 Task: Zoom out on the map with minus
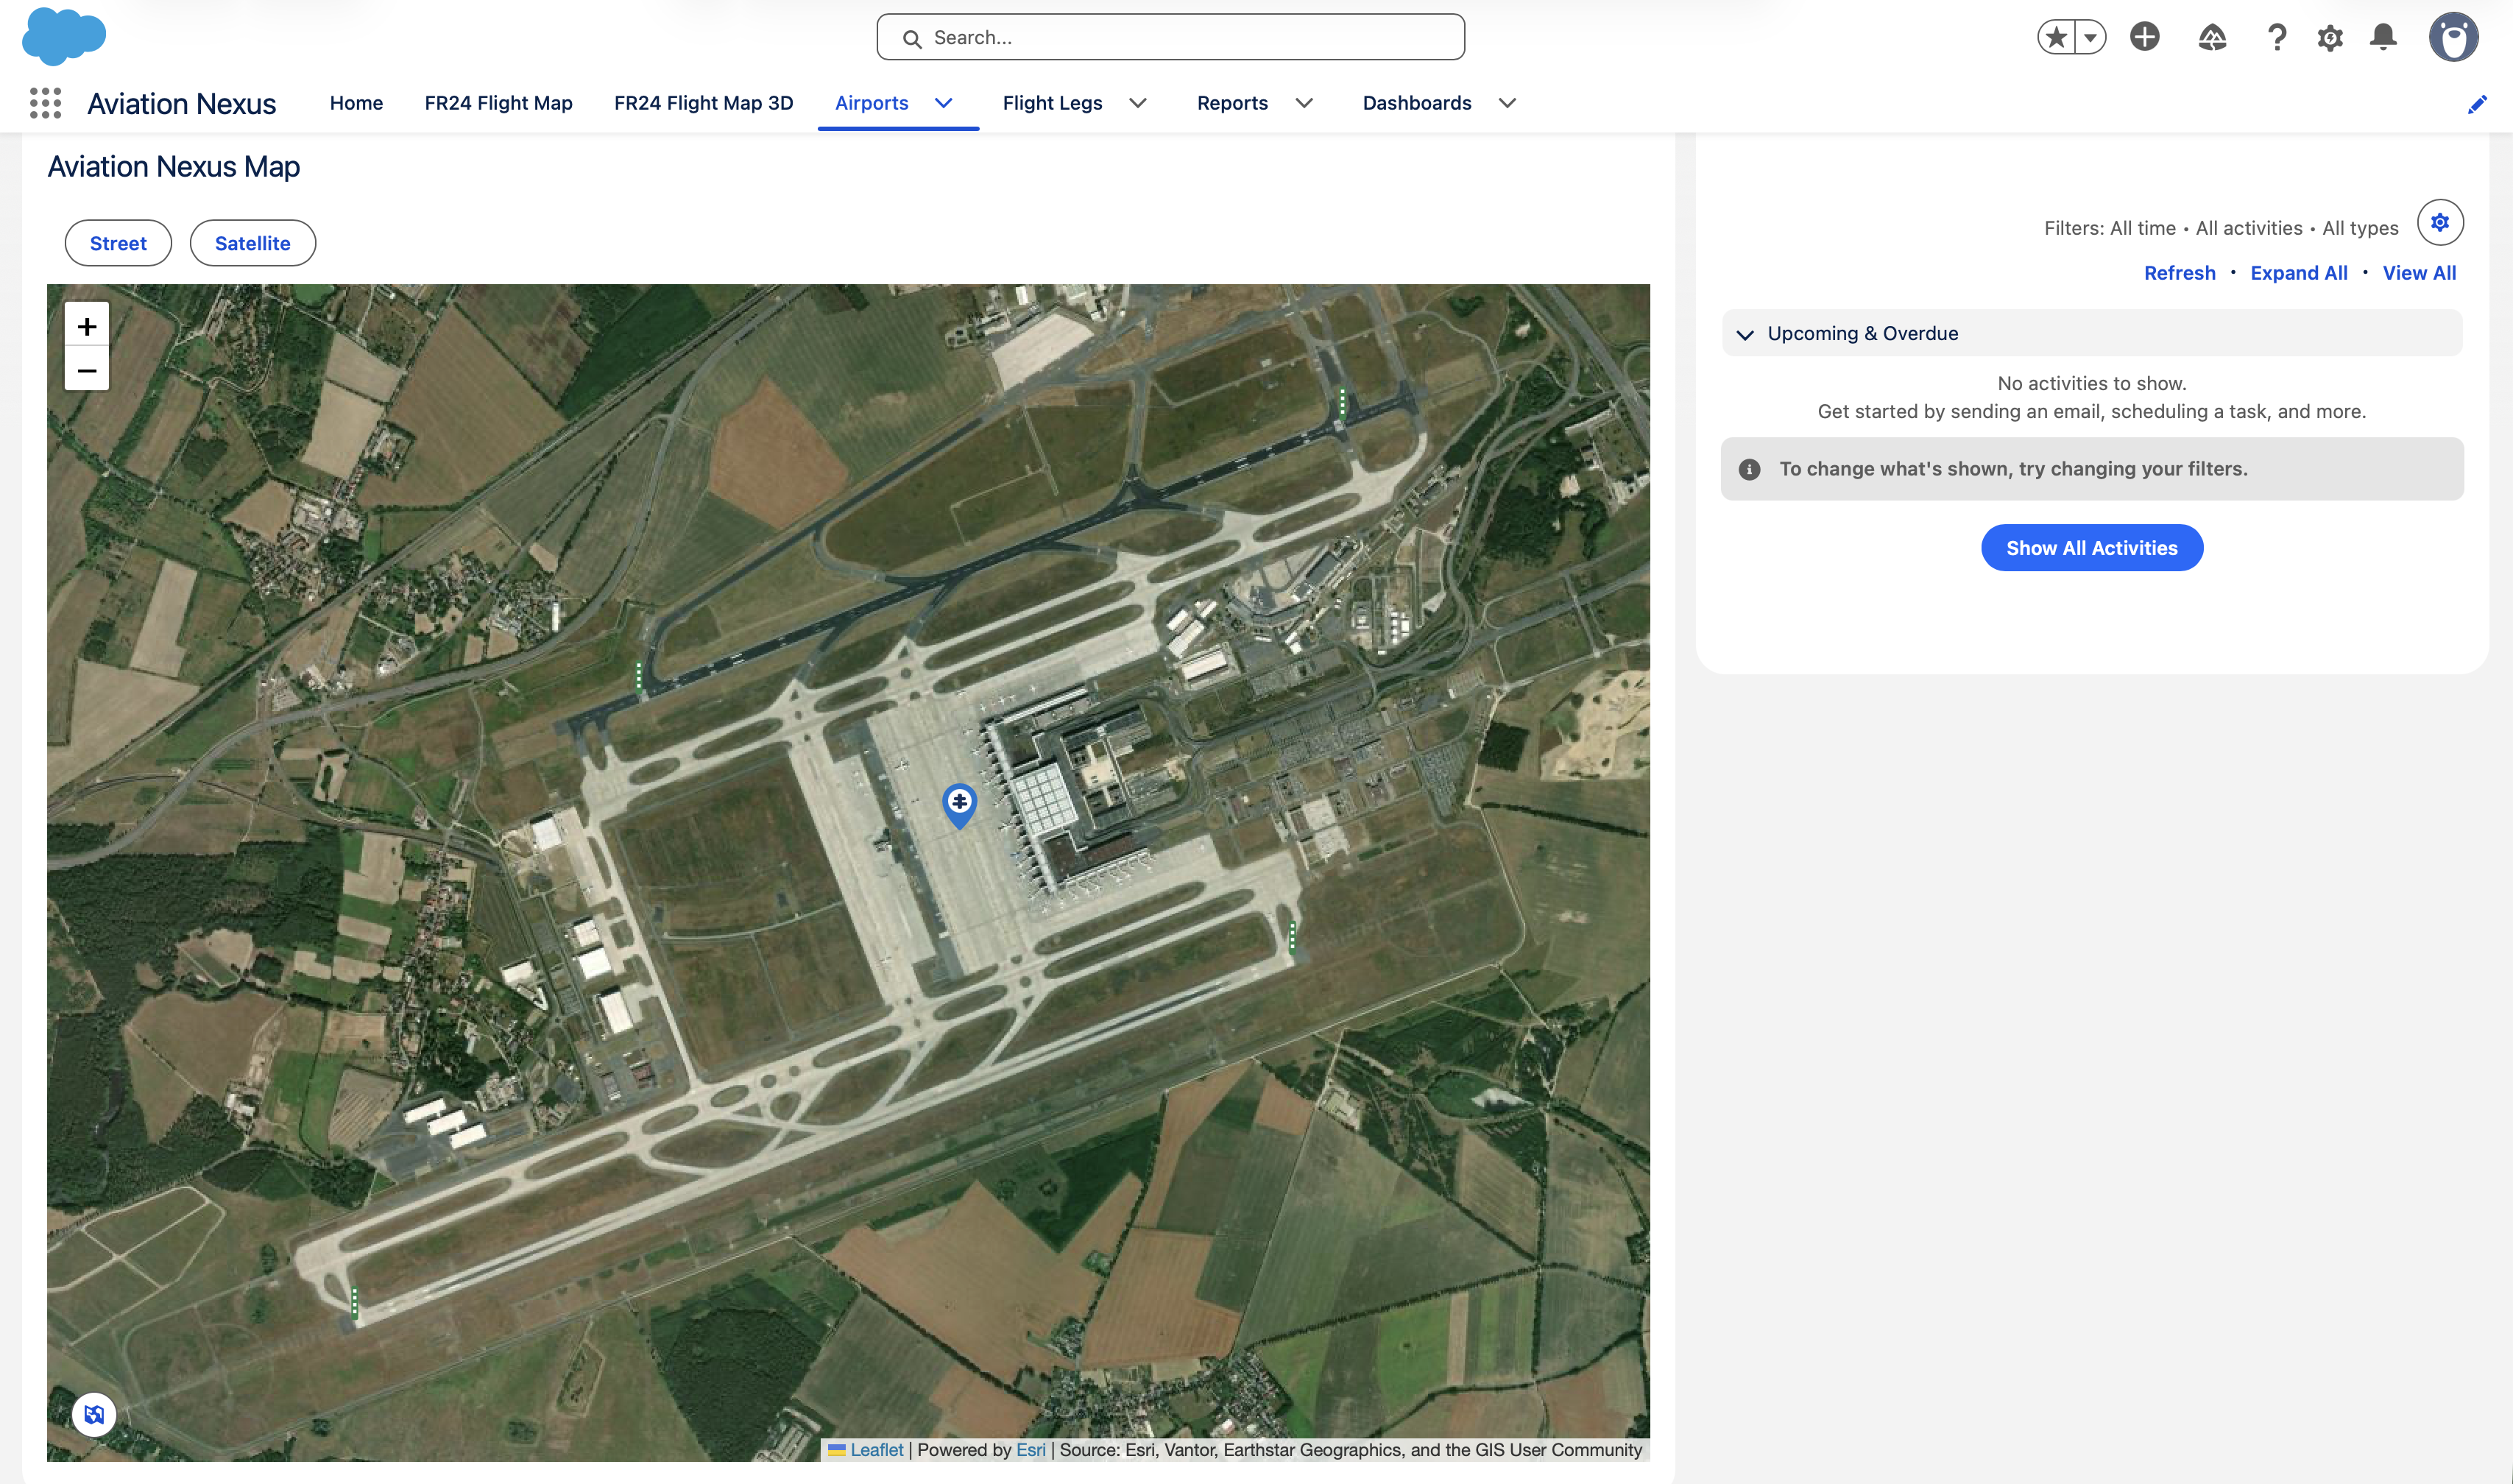coord(87,370)
